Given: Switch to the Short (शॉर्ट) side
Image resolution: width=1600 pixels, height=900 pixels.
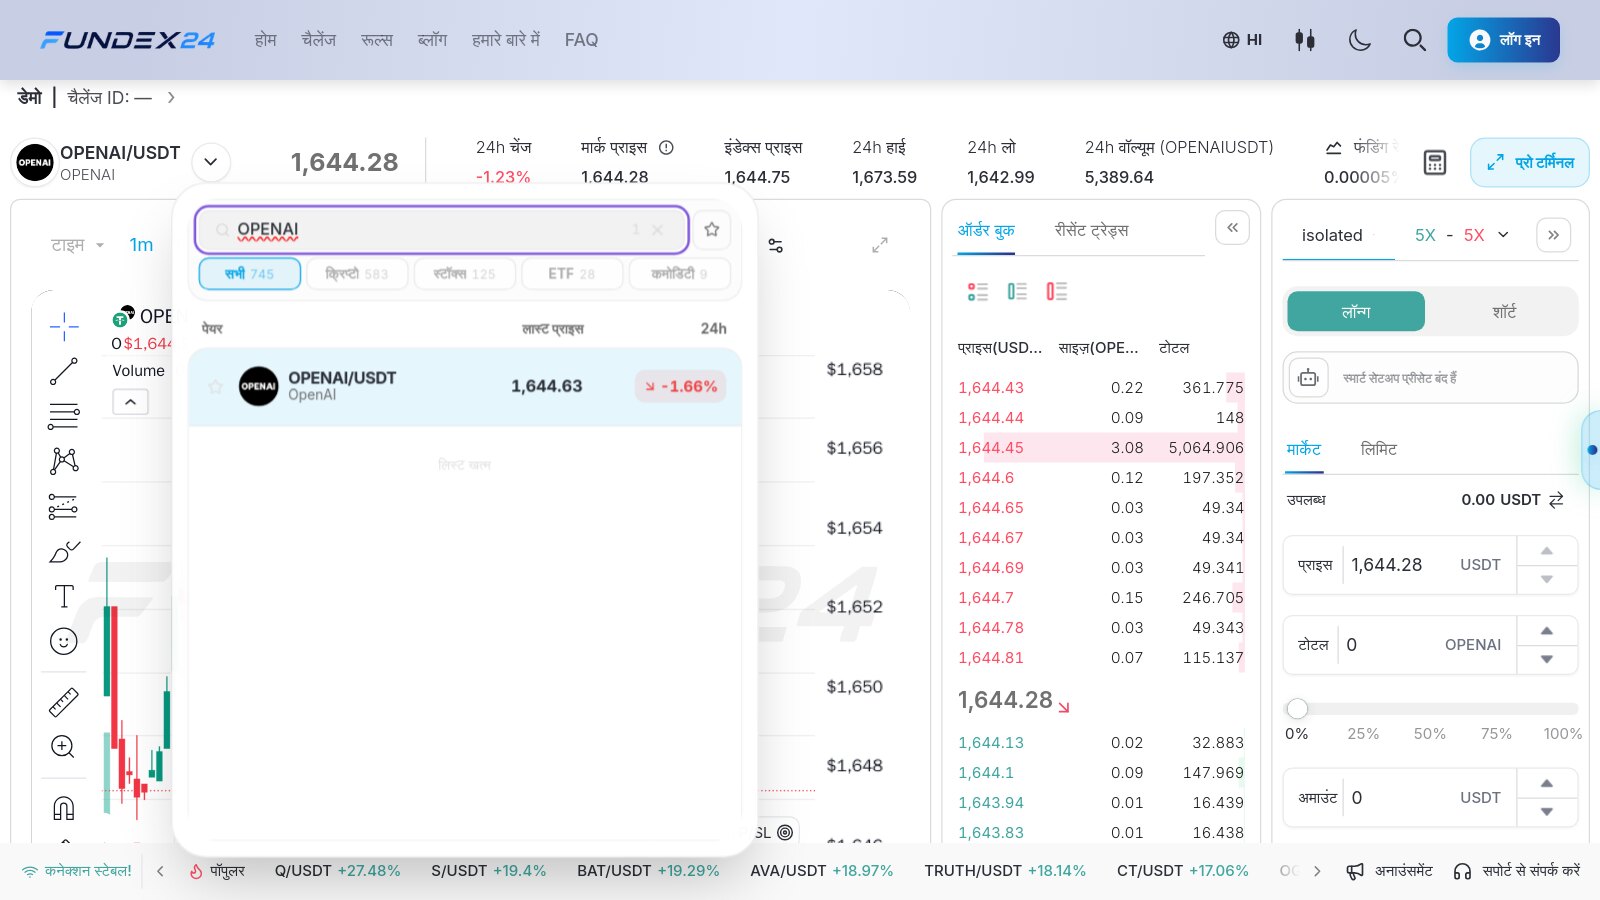Looking at the screenshot, I should (1504, 311).
